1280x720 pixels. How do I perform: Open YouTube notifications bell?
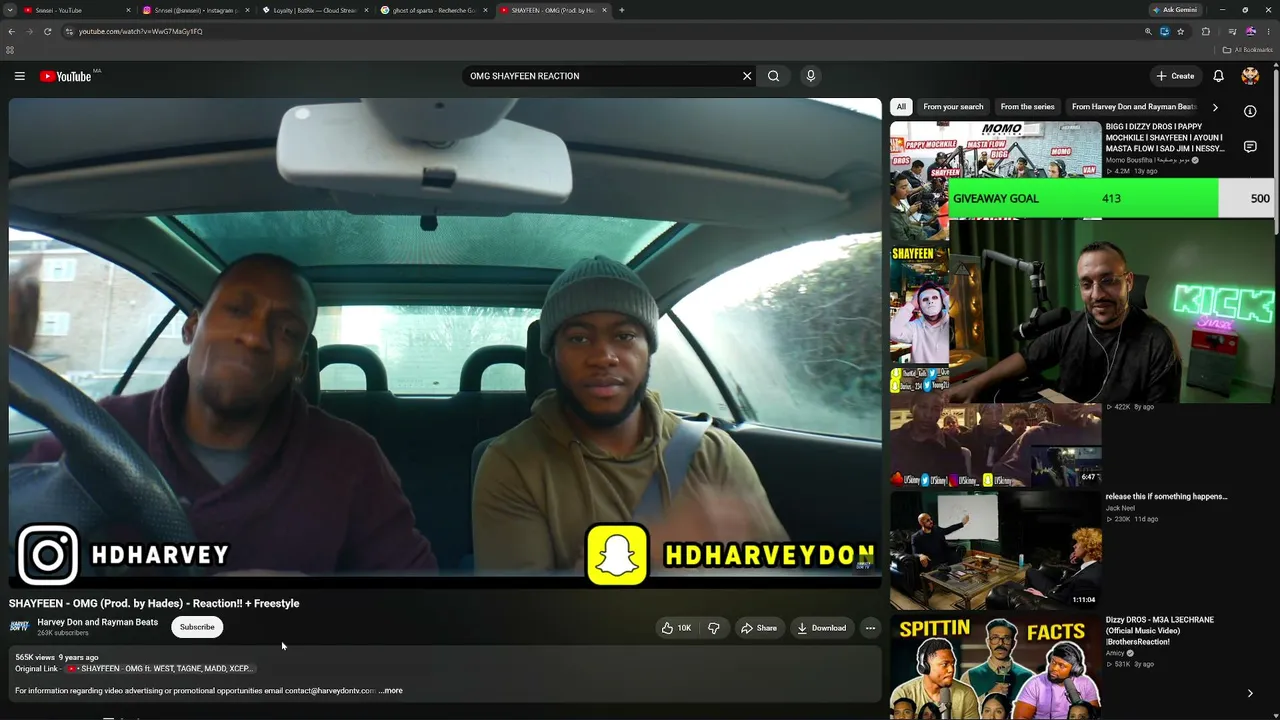point(1218,76)
